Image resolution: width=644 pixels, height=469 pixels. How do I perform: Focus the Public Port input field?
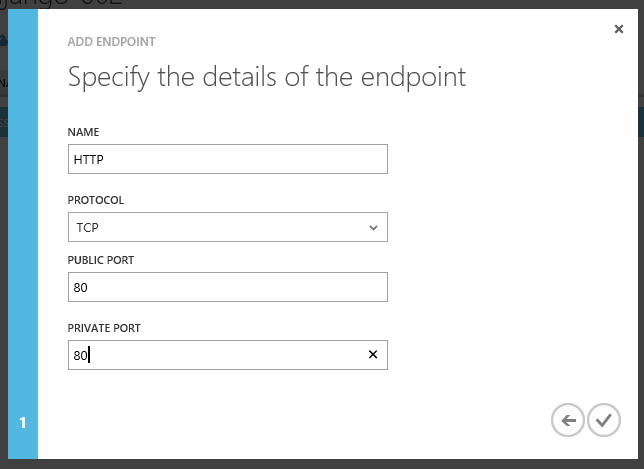(228, 287)
